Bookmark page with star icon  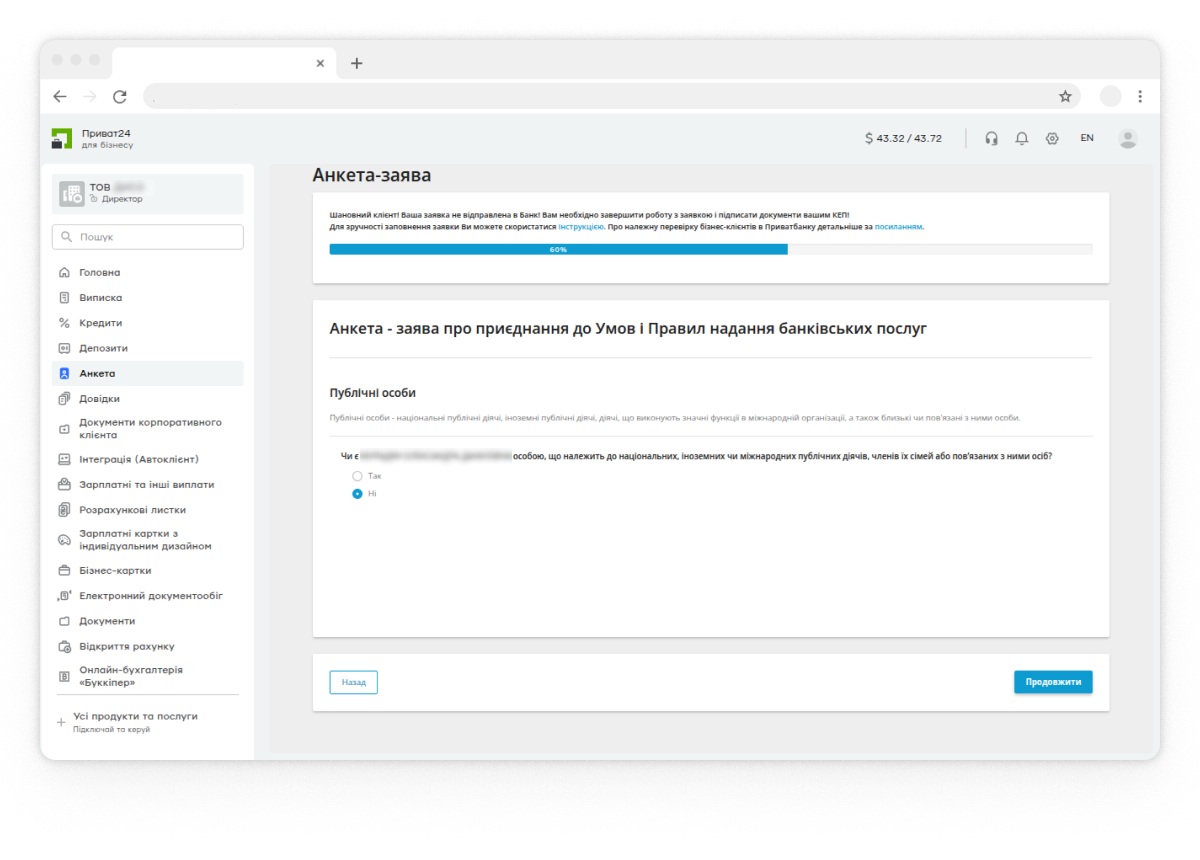[1065, 97]
